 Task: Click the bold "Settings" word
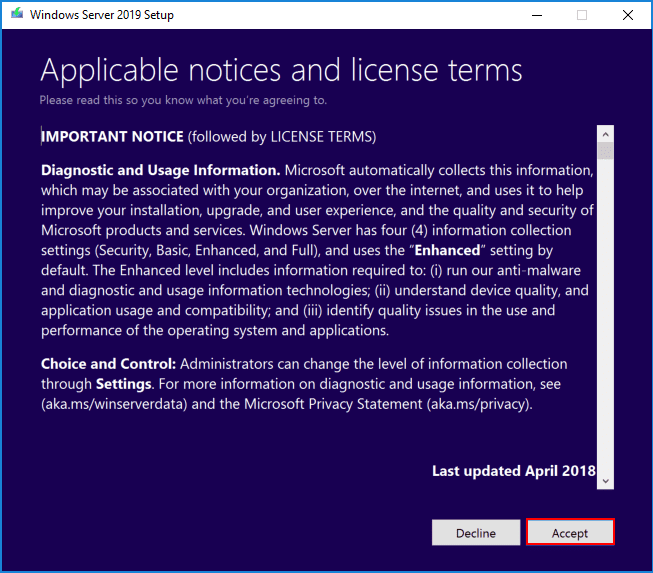click(124, 384)
